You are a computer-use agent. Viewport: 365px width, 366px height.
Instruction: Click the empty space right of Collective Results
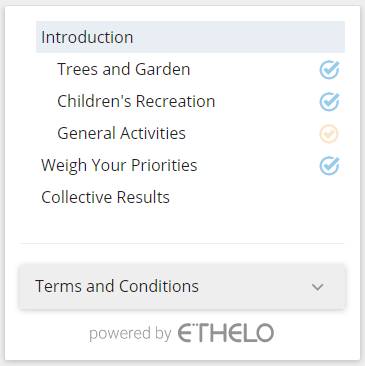257,197
